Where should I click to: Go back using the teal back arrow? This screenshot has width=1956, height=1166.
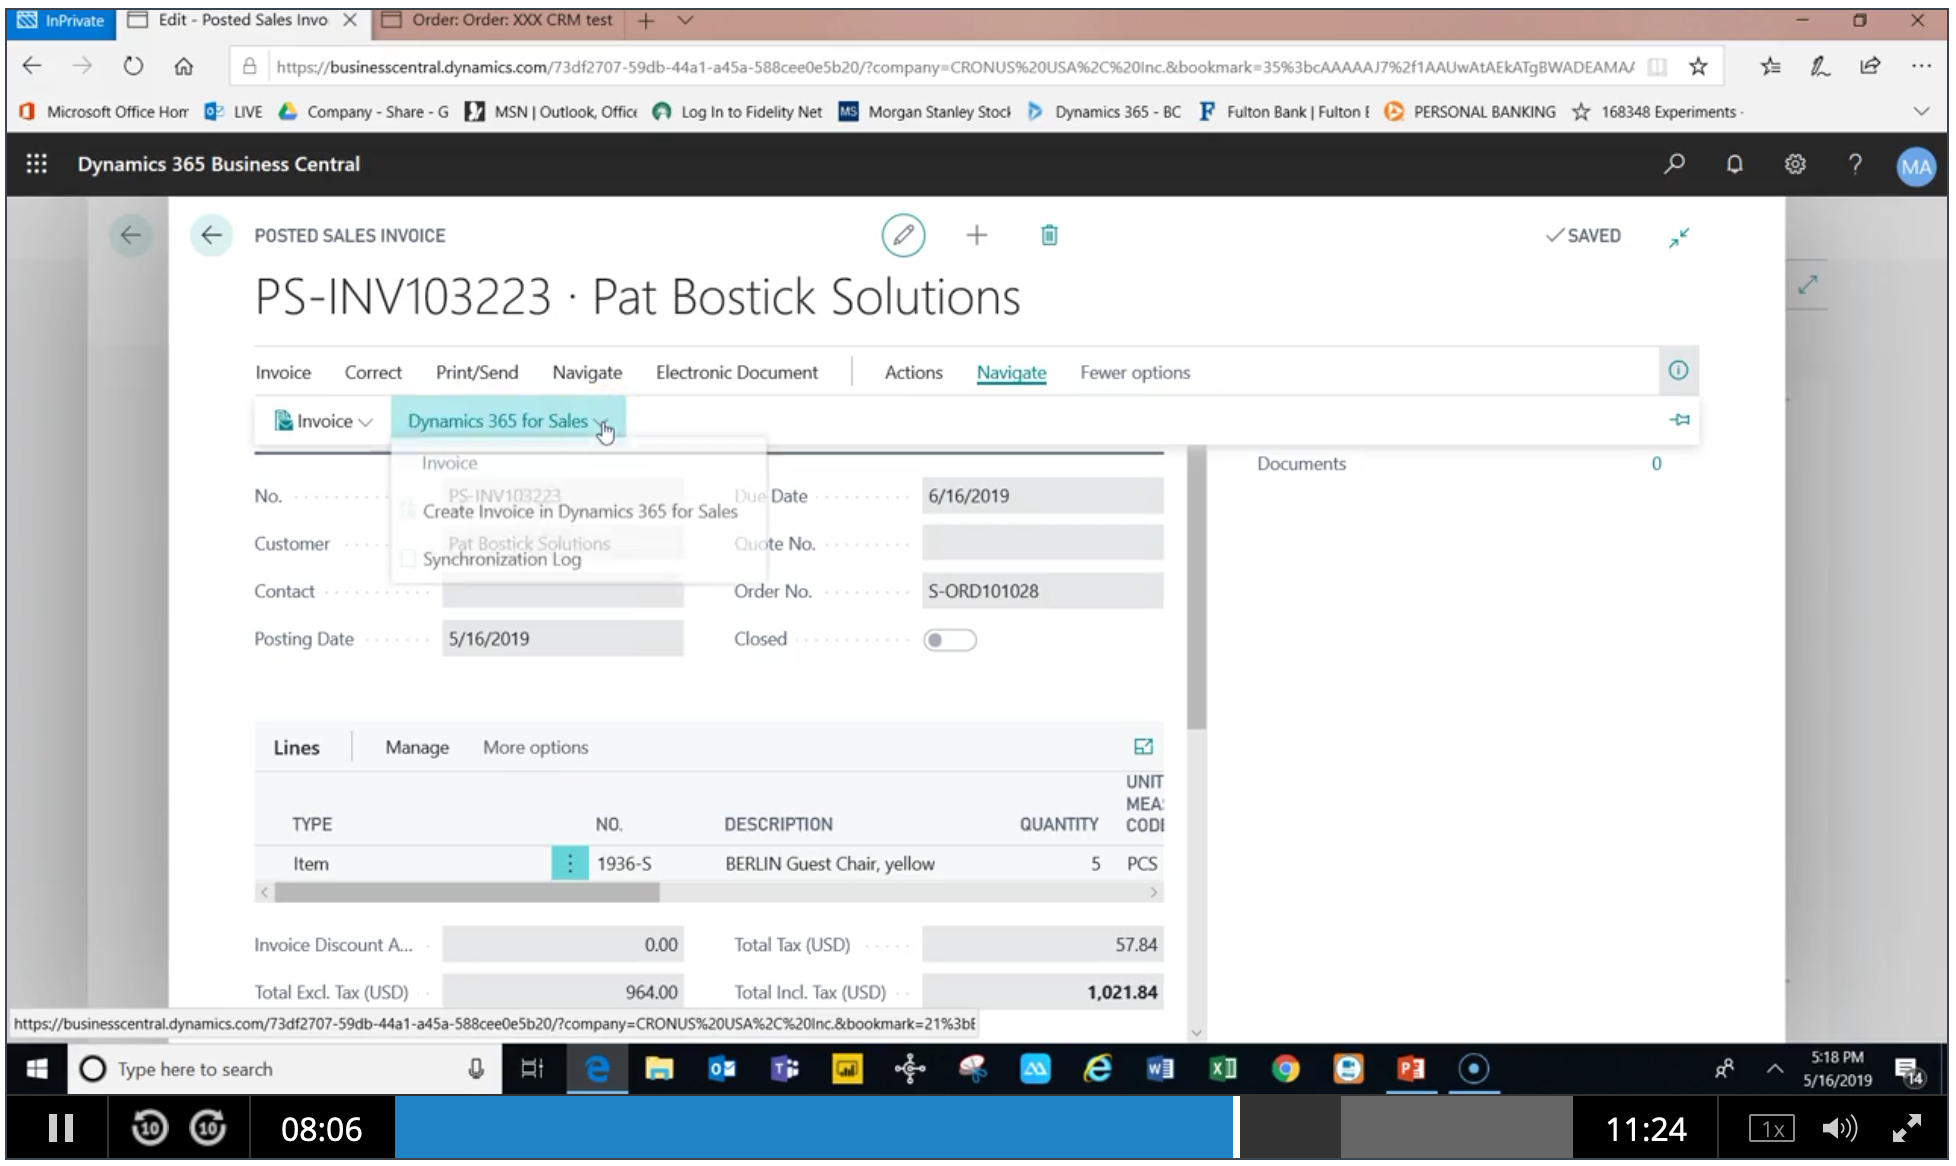click(211, 235)
